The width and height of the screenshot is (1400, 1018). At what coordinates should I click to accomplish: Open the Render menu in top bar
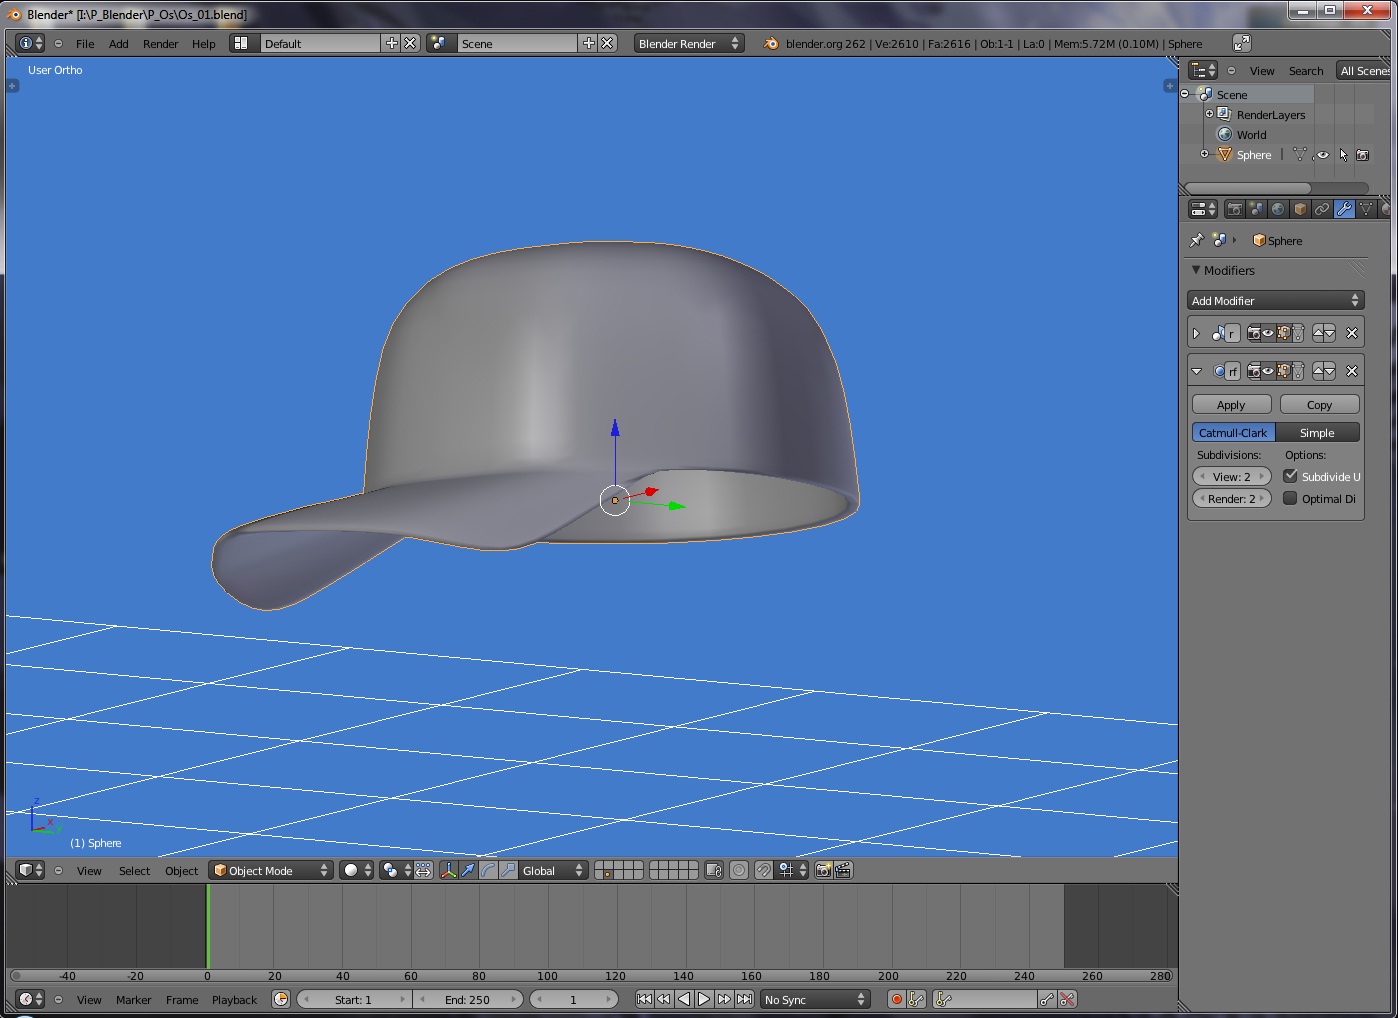[160, 44]
